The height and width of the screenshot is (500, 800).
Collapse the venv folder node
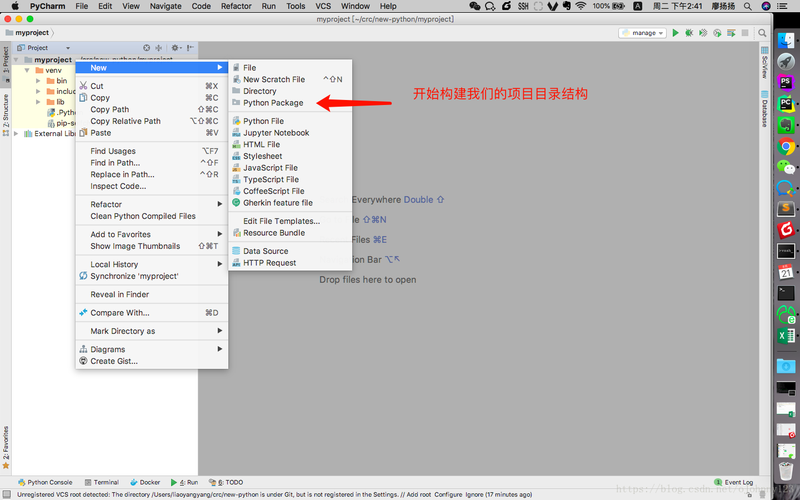27,70
